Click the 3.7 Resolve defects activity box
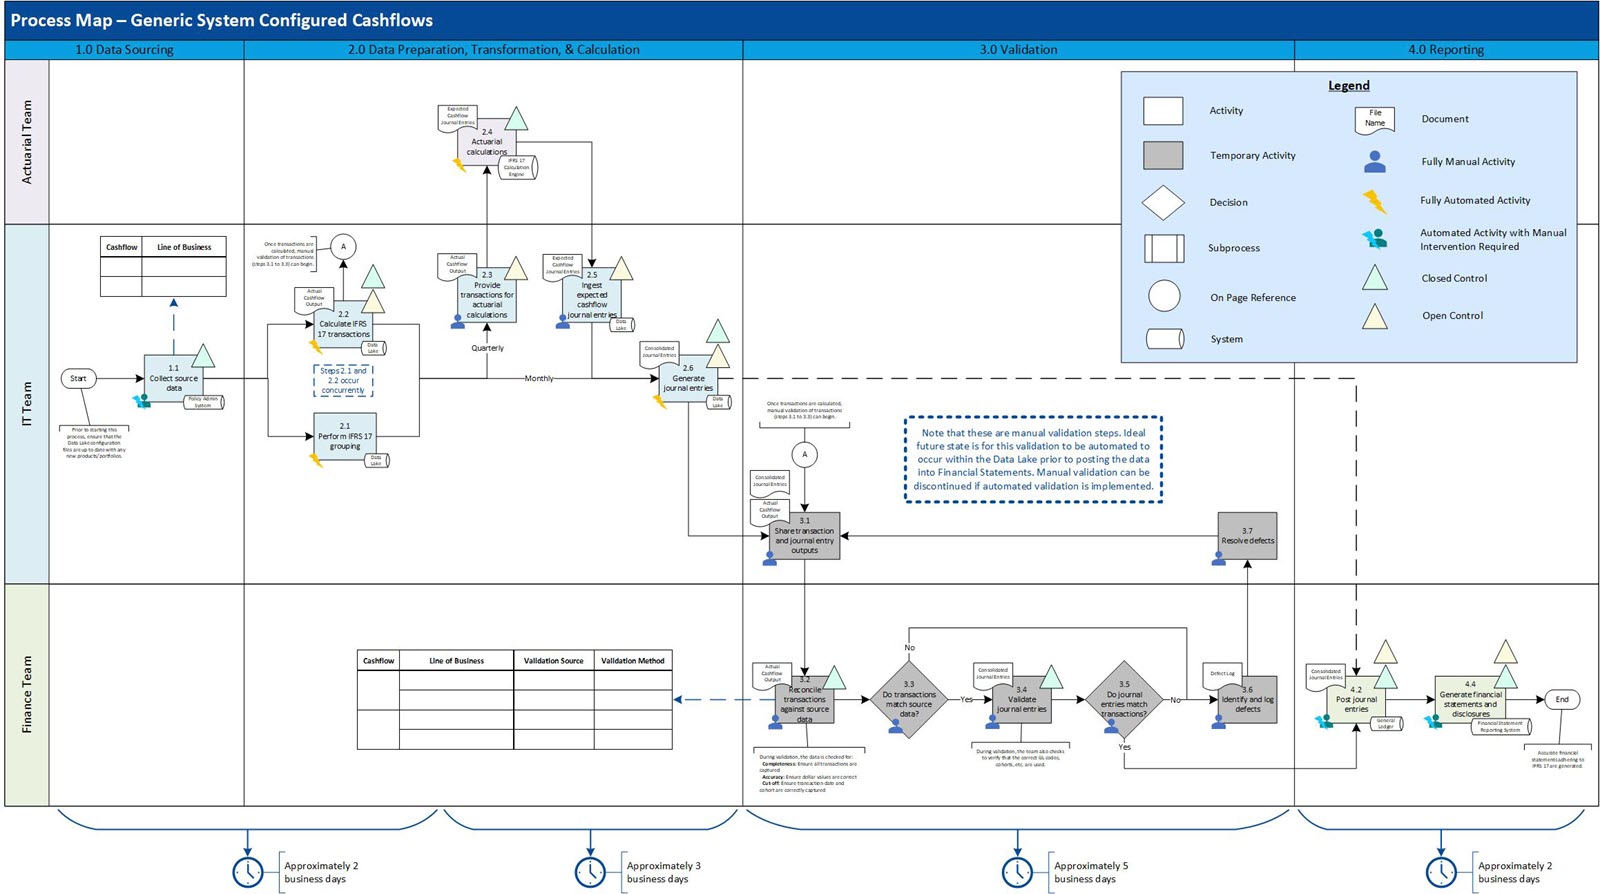The width and height of the screenshot is (1600, 894). click(1247, 536)
